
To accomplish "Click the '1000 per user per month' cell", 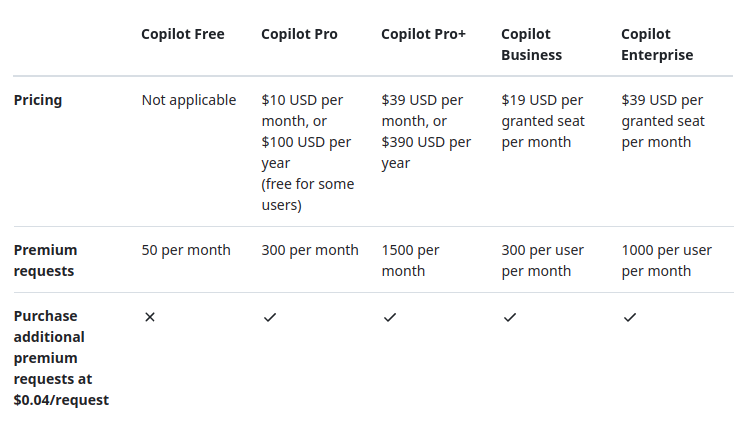I will click(x=667, y=260).
